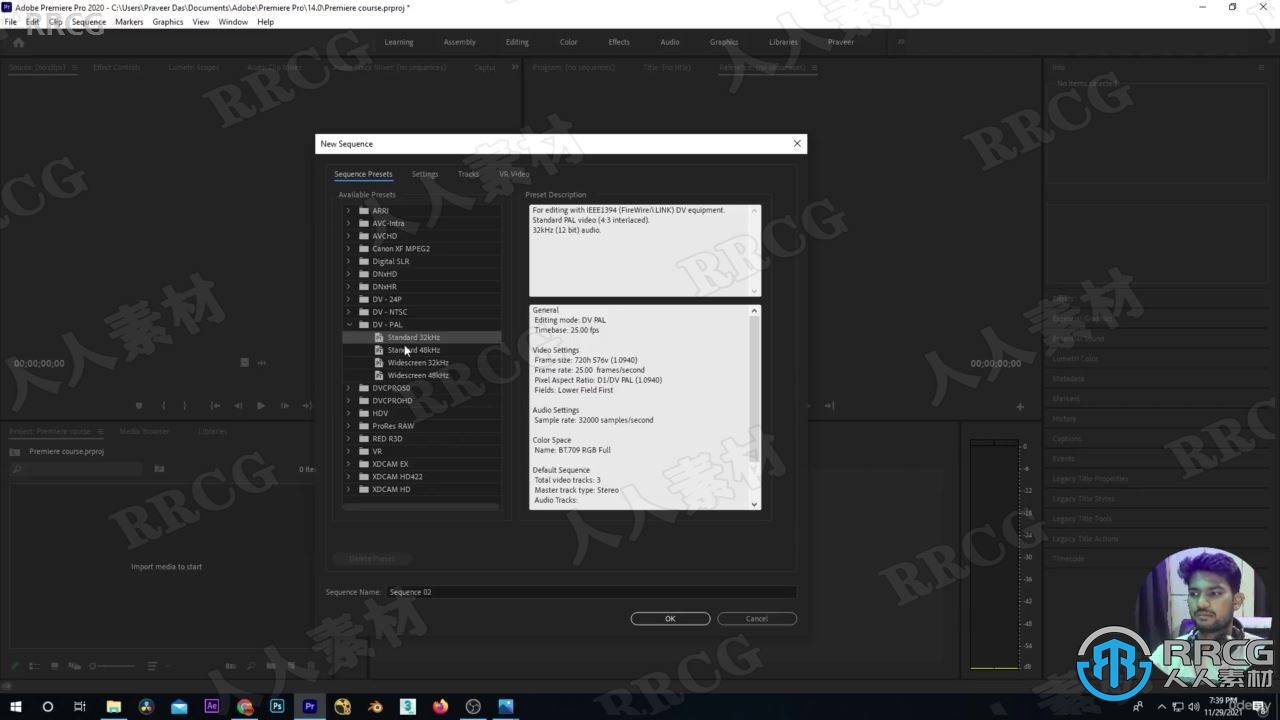Launch Blender from the taskbar
1280x720 pixels.
pos(375,706)
